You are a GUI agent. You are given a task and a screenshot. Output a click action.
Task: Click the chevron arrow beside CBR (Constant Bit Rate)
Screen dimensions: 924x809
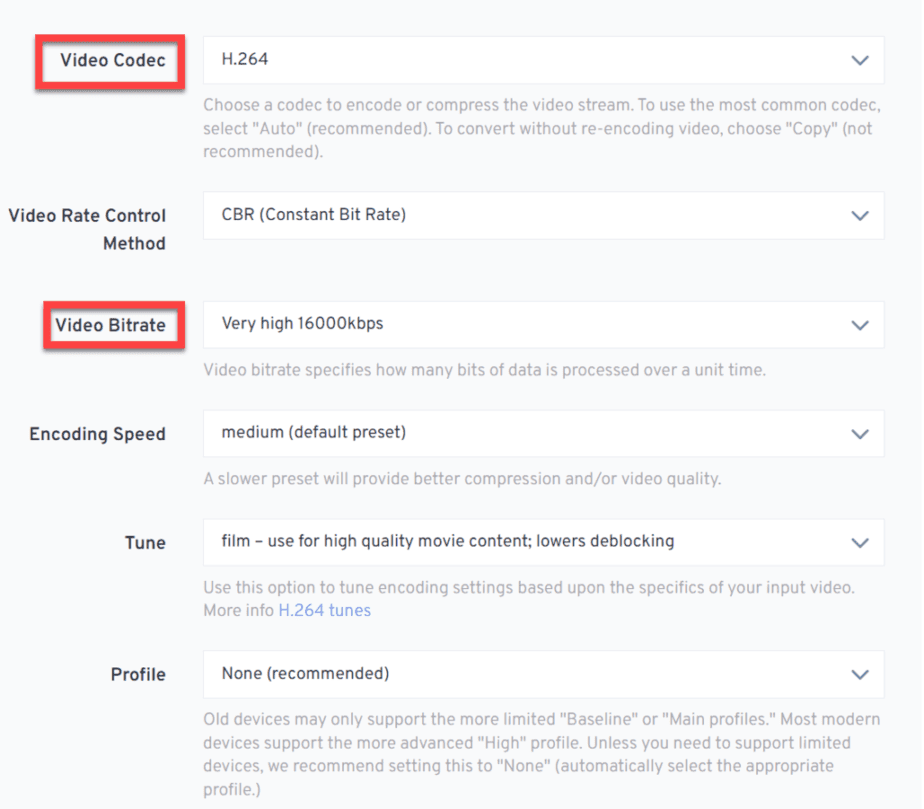click(x=860, y=216)
